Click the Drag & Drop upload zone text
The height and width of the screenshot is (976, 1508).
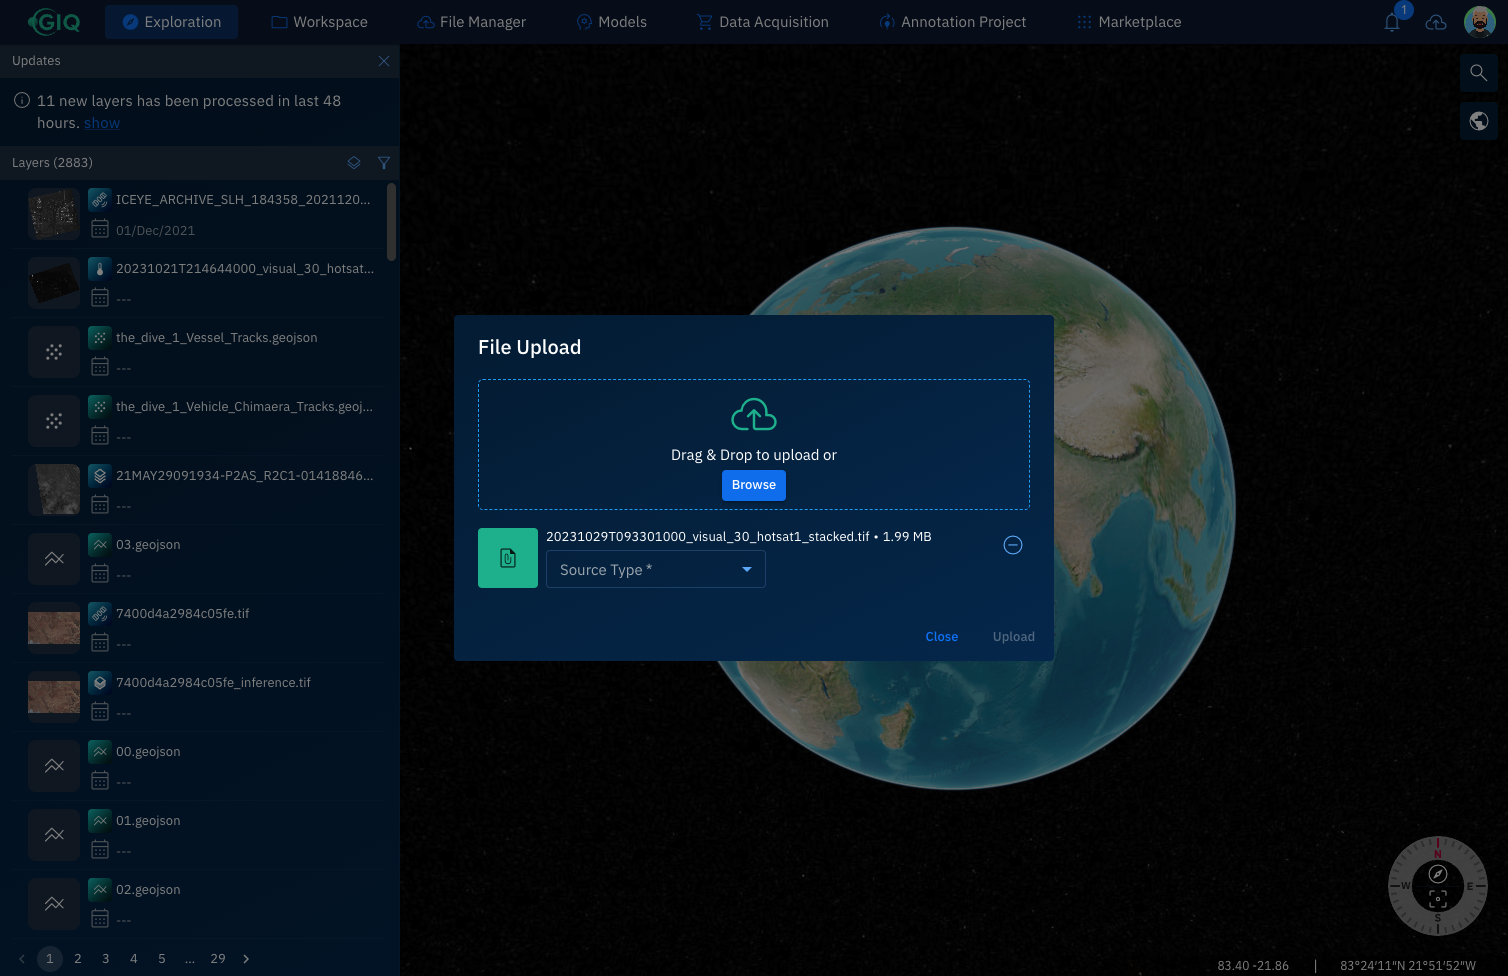pos(754,455)
